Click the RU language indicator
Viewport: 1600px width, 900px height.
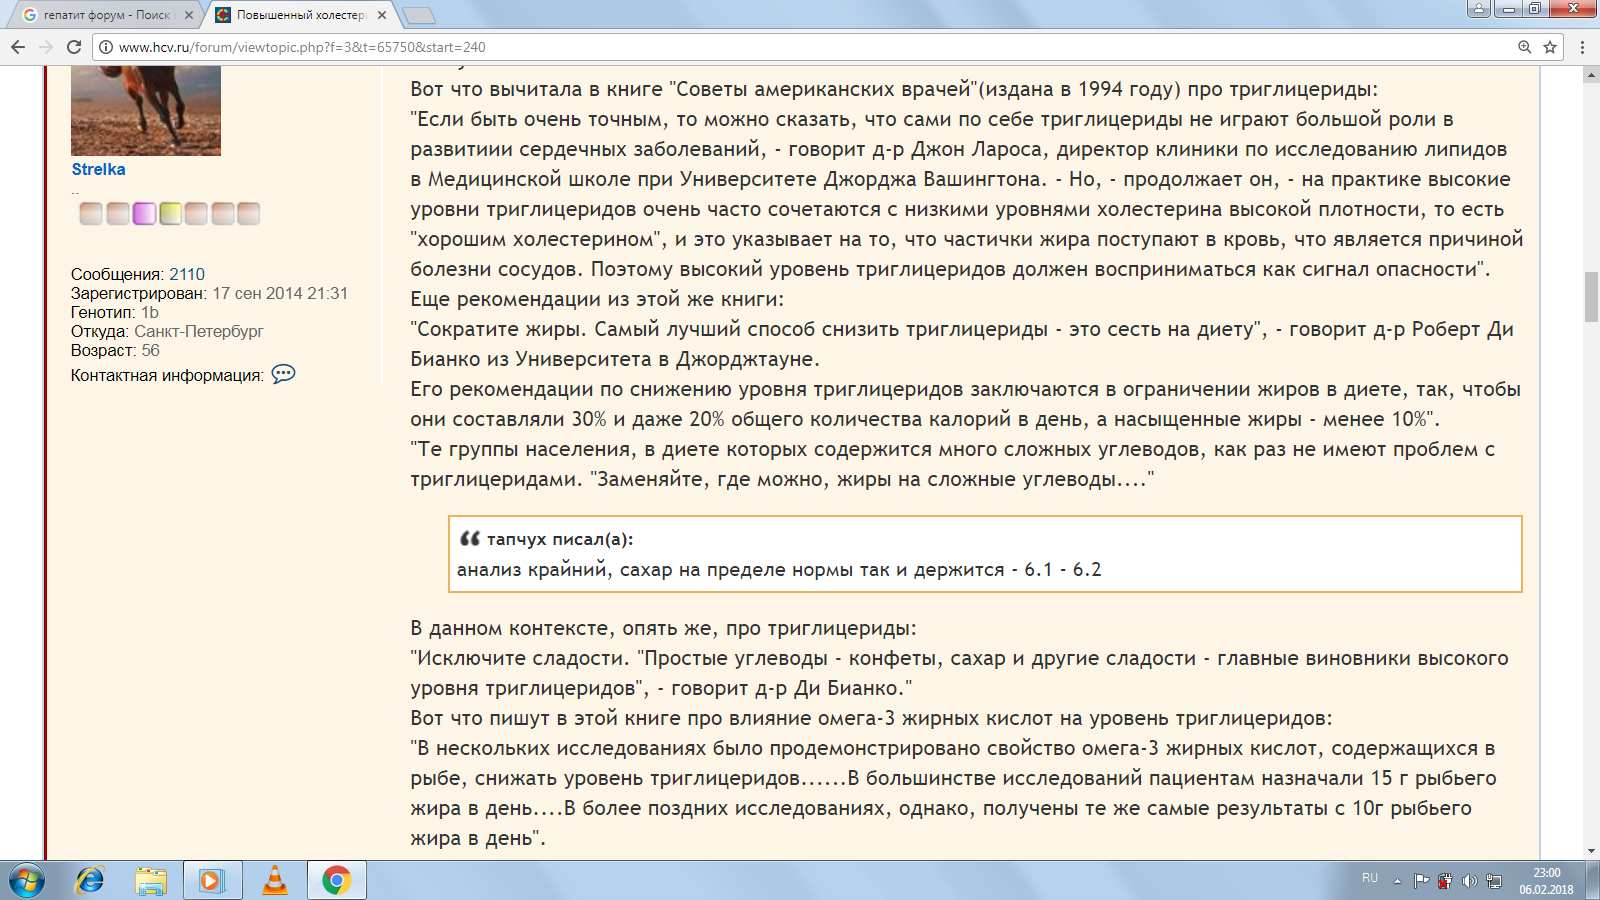pyautogui.click(x=1369, y=878)
